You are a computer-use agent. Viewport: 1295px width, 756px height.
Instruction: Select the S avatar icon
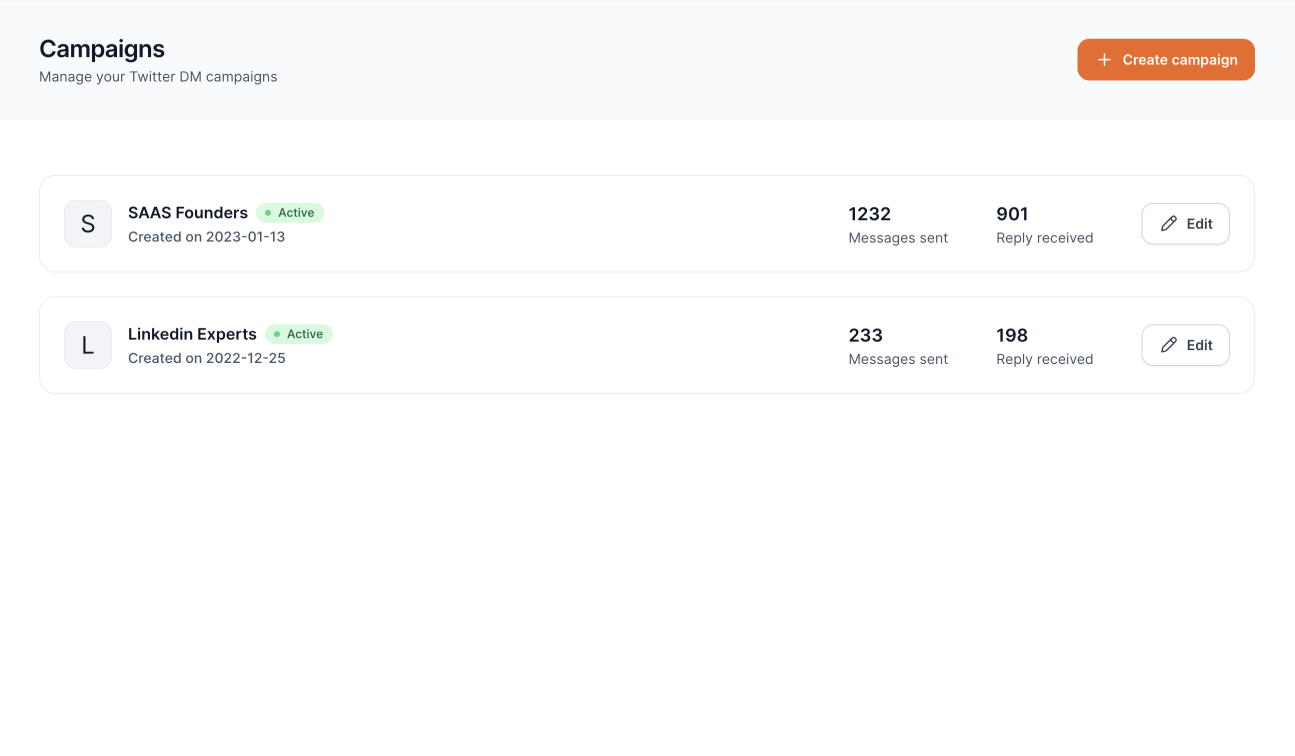(88, 224)
